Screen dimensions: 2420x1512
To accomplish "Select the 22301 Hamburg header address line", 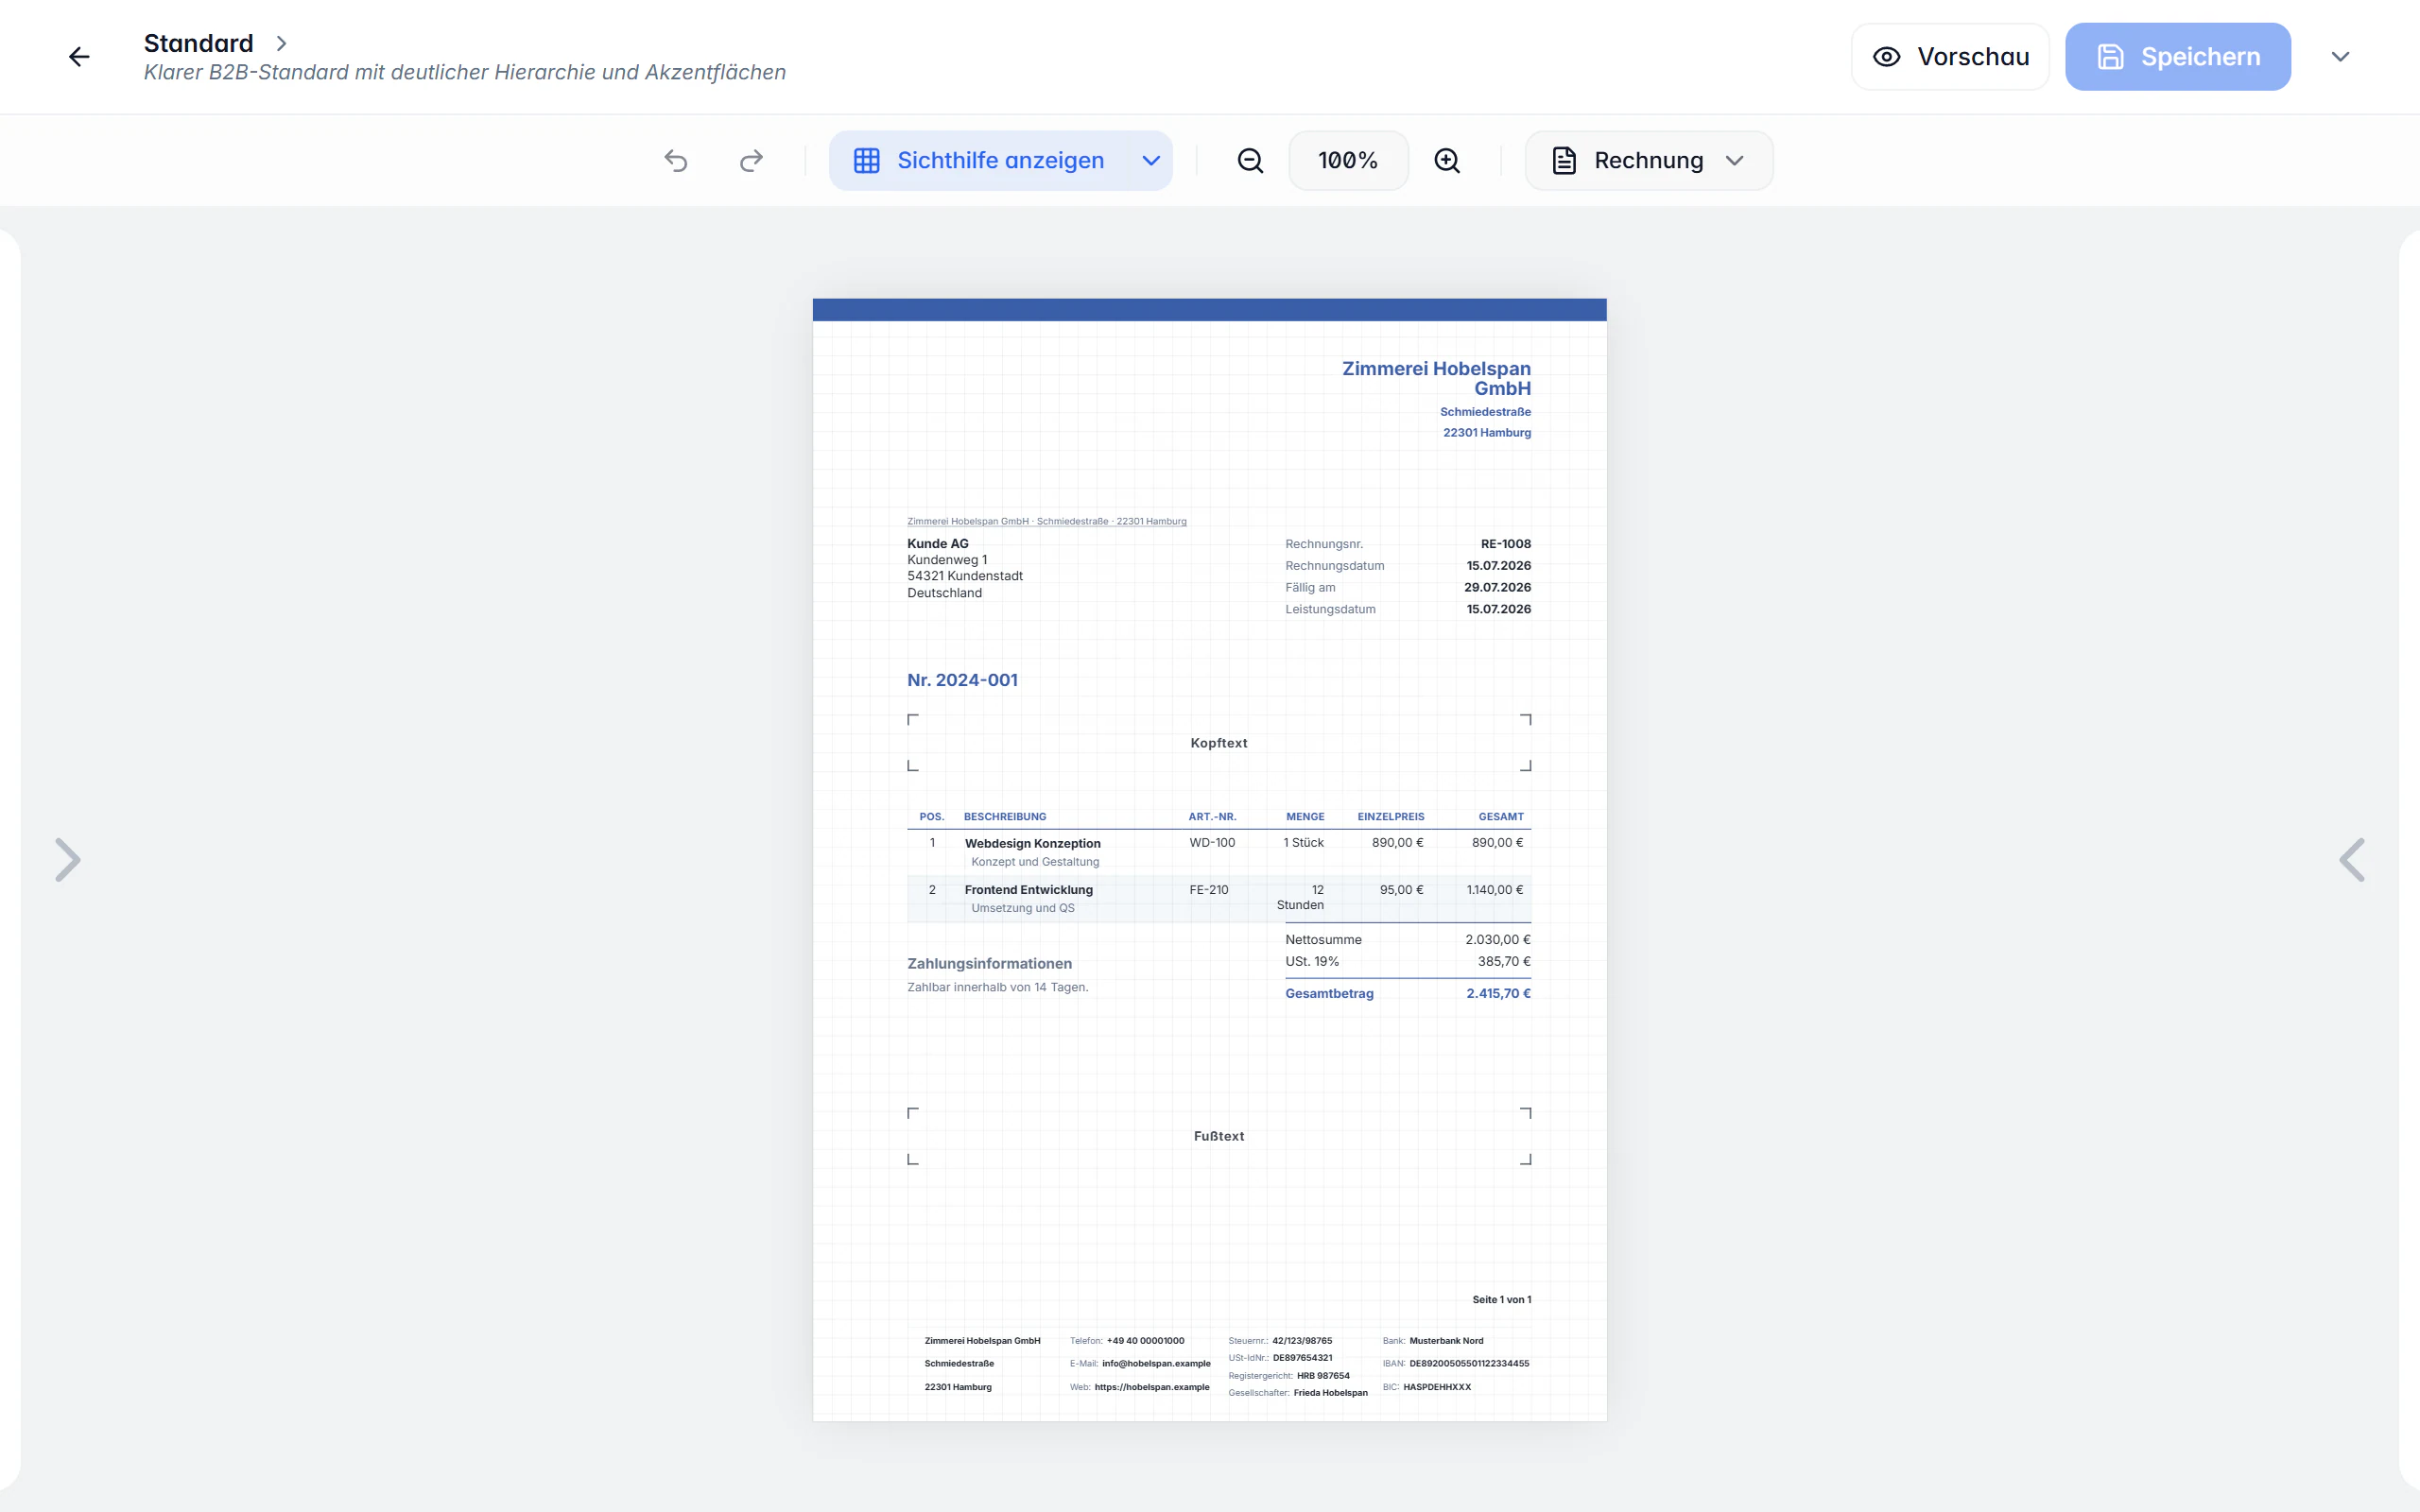I will coord(1487,433).
